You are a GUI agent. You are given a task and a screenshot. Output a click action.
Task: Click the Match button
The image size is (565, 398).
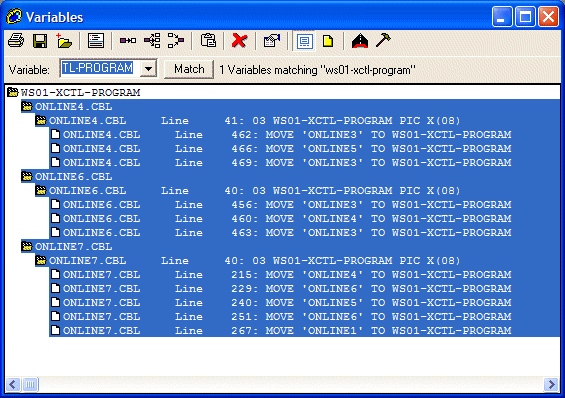coord(189,69)
